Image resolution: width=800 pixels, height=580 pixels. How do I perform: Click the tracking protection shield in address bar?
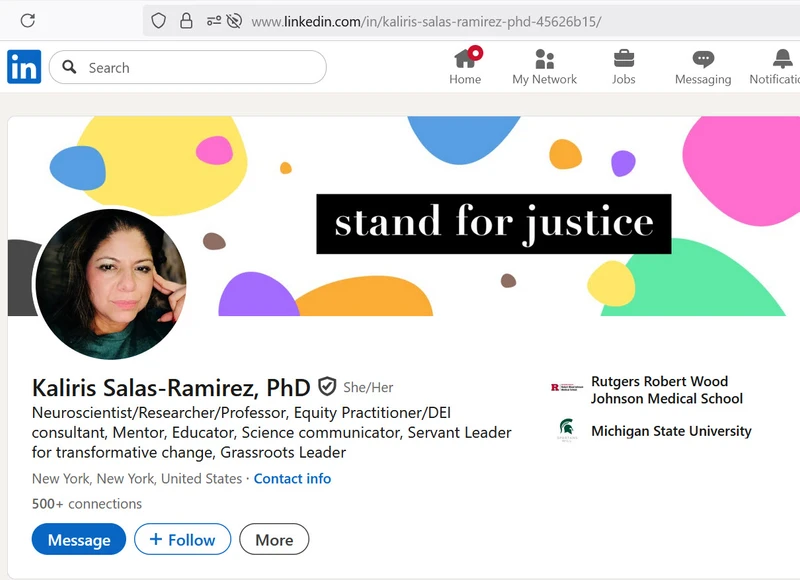pyautogui.click(x=158, y=20)
